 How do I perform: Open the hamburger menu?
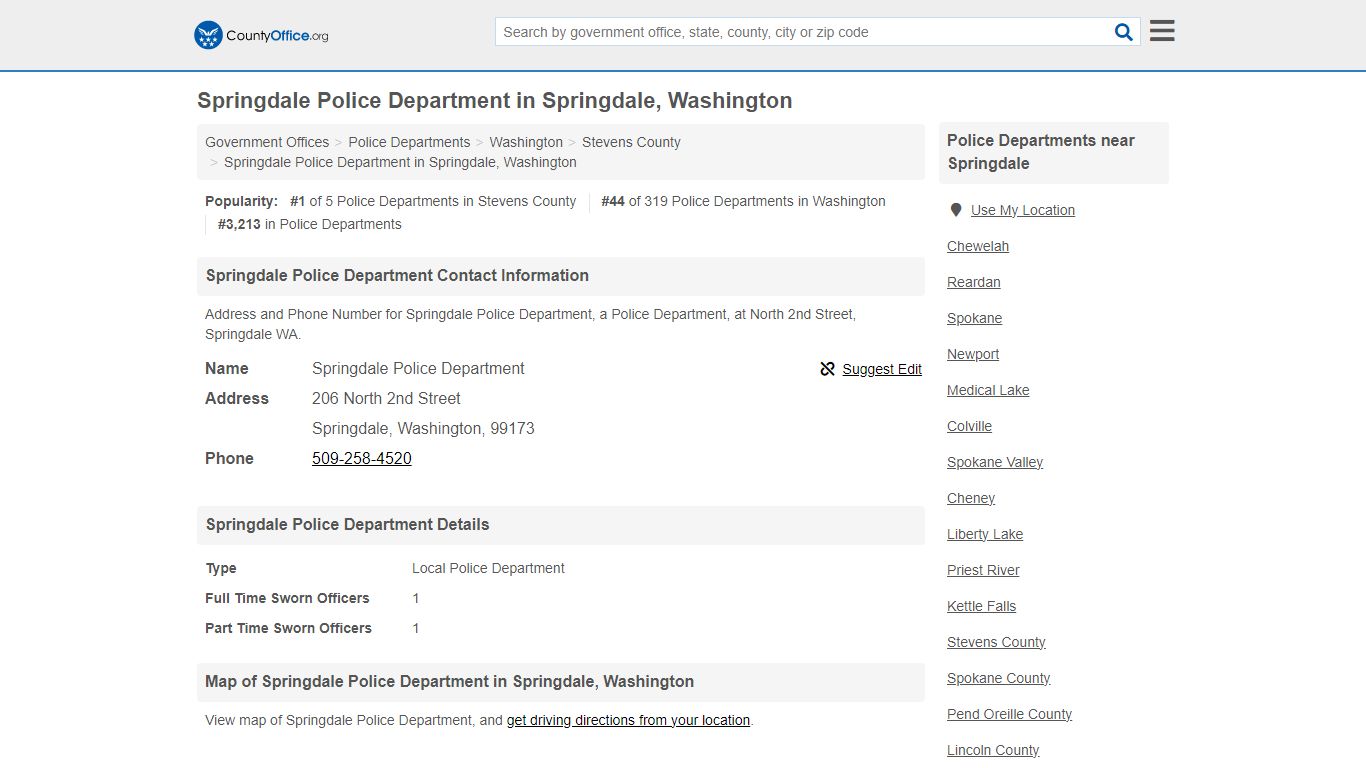point(1162,31)
